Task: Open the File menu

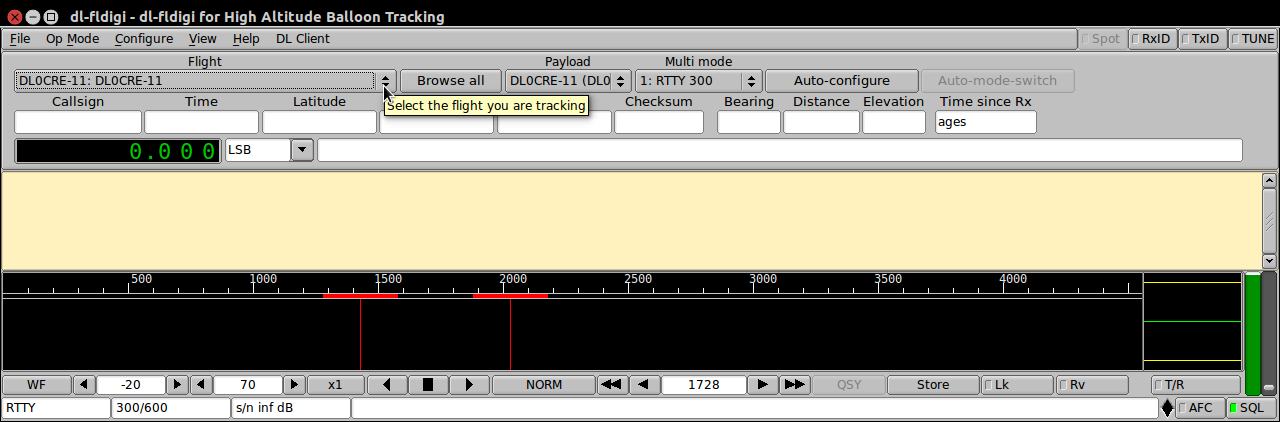Action: pyautogui.click(x=20, y=39)
